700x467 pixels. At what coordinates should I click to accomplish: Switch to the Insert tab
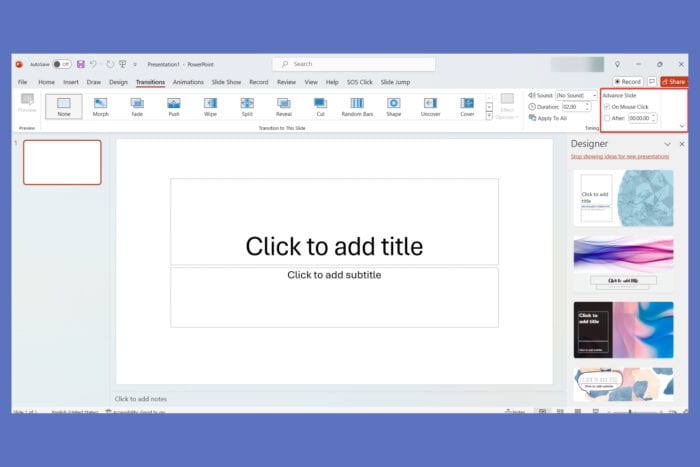[x=71, y=82]
